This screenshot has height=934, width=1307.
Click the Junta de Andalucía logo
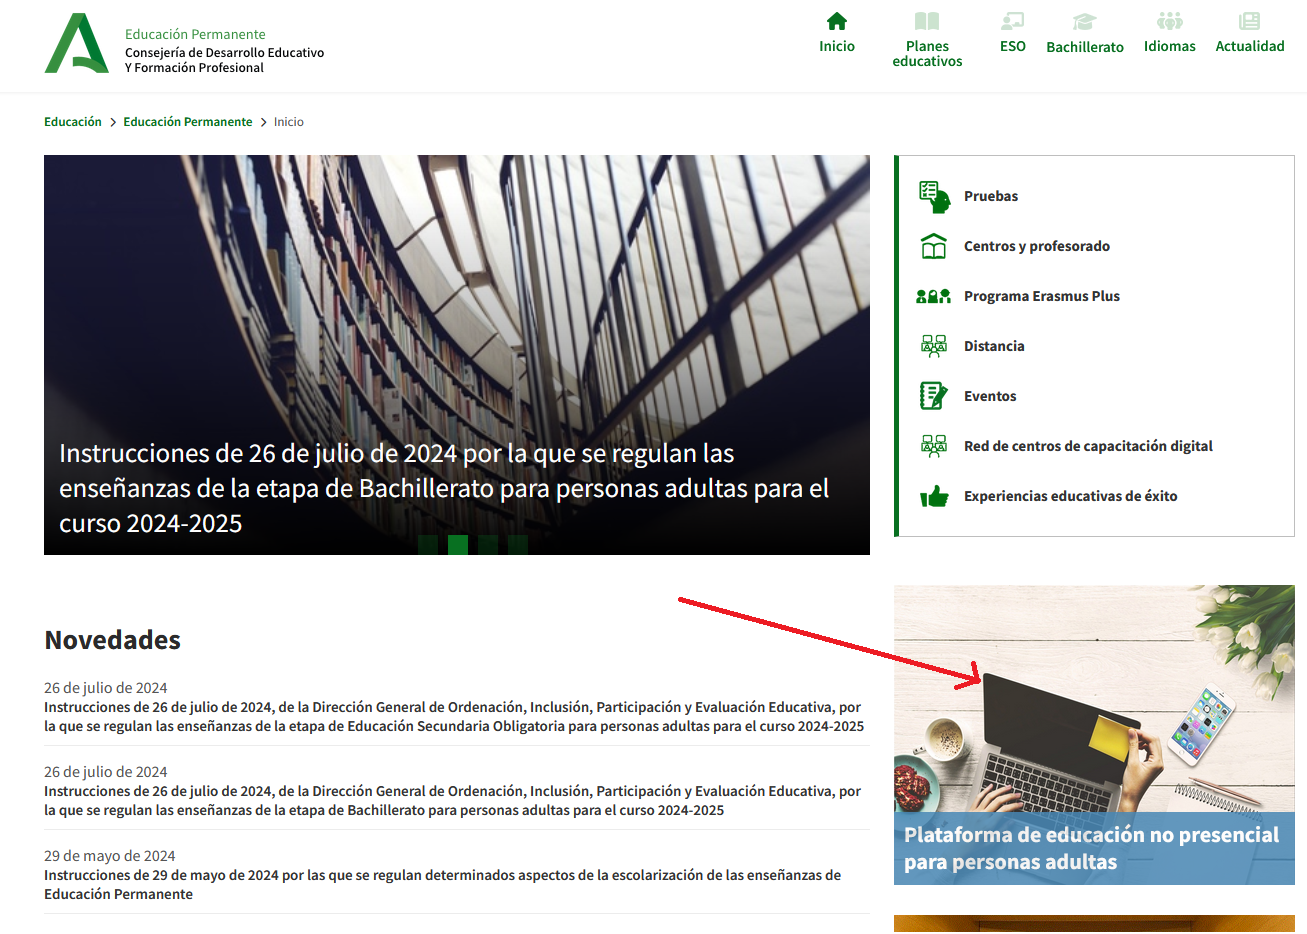77,44
